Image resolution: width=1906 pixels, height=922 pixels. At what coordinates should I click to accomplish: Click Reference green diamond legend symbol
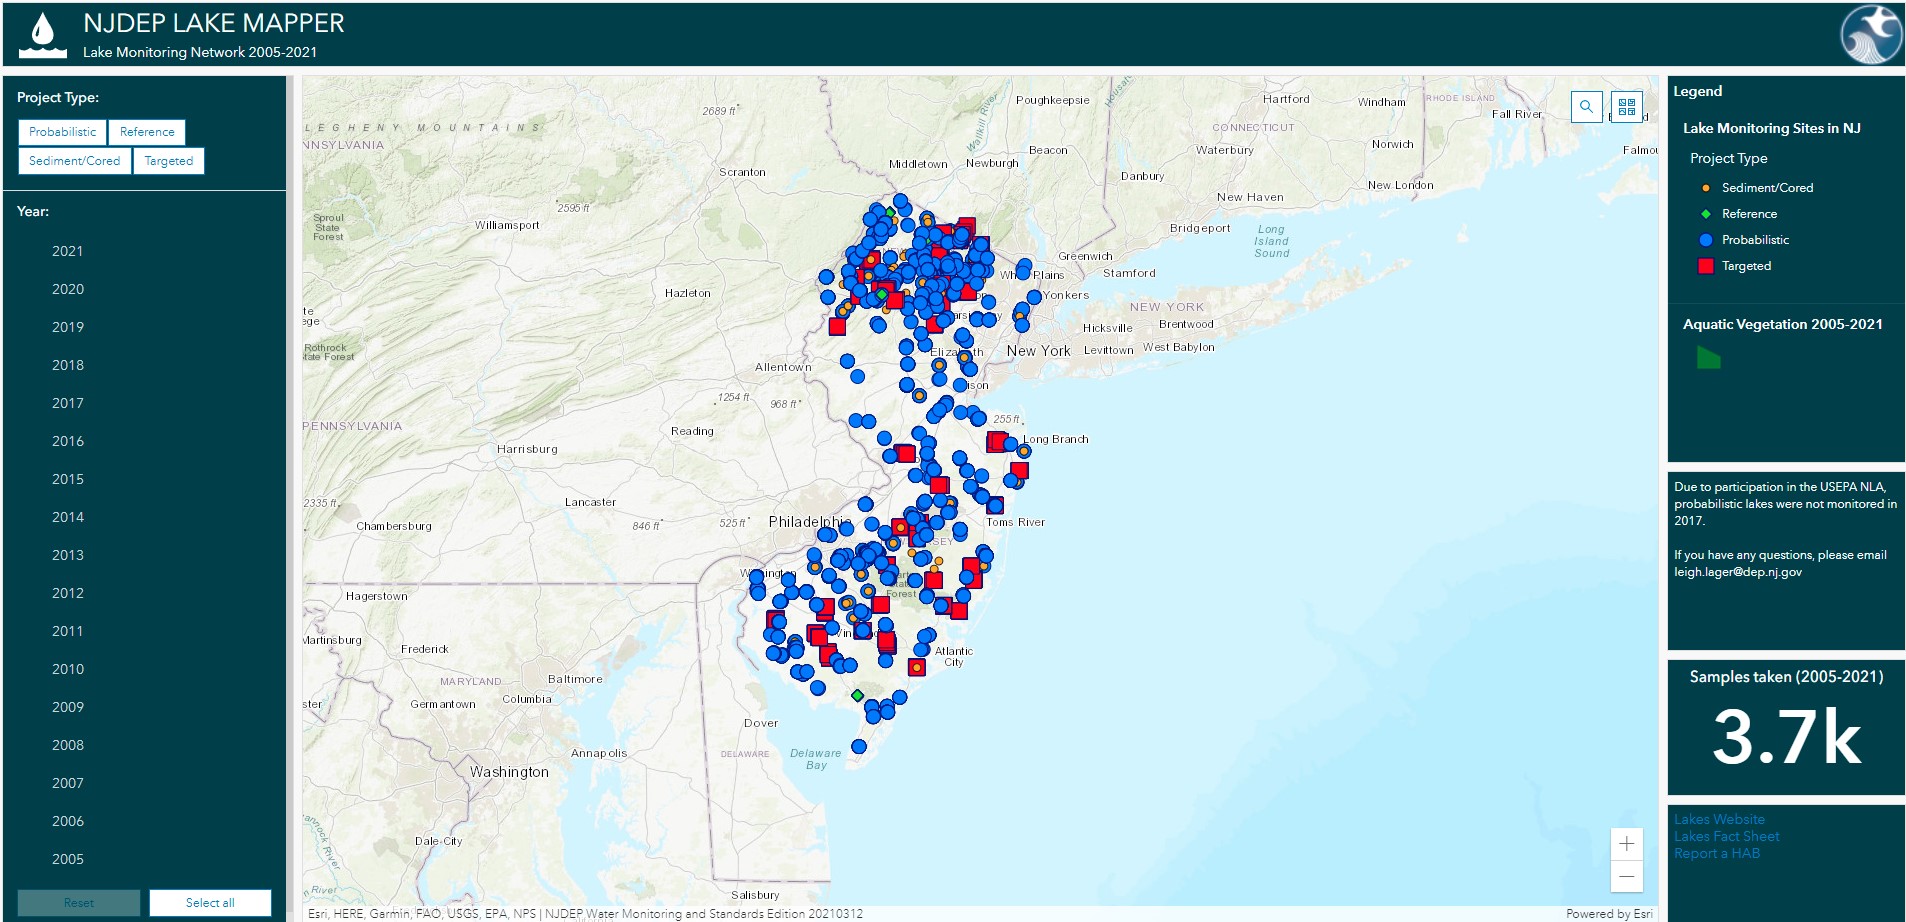[x=1706, y=214]
